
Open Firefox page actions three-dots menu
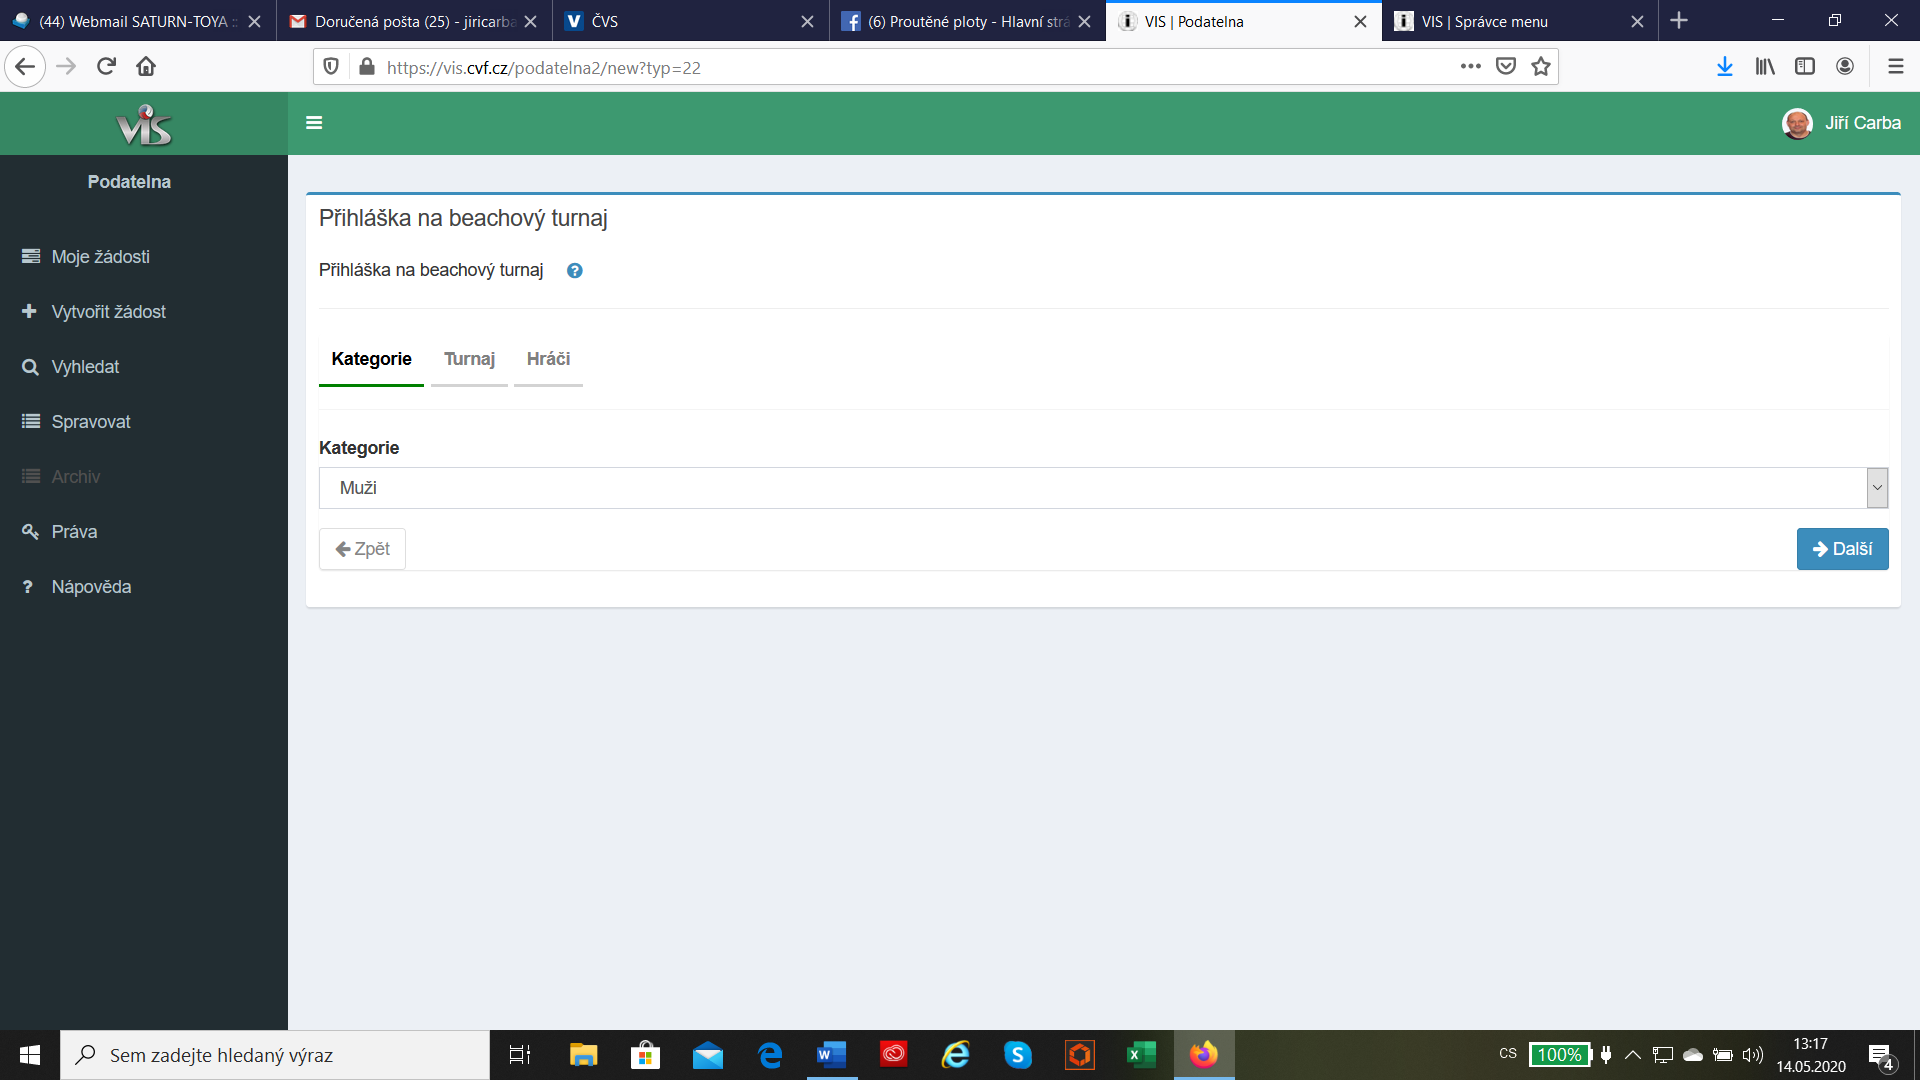click(1470, 67)
